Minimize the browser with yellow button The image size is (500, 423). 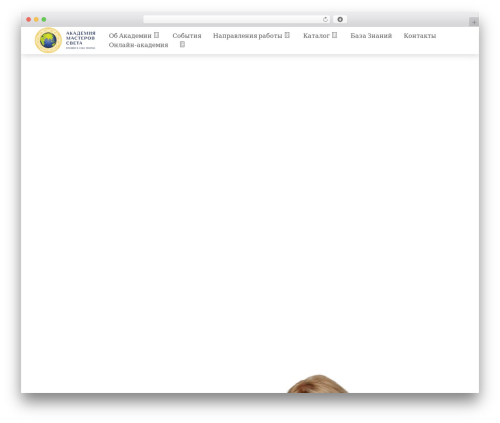[x=36, y=20]
